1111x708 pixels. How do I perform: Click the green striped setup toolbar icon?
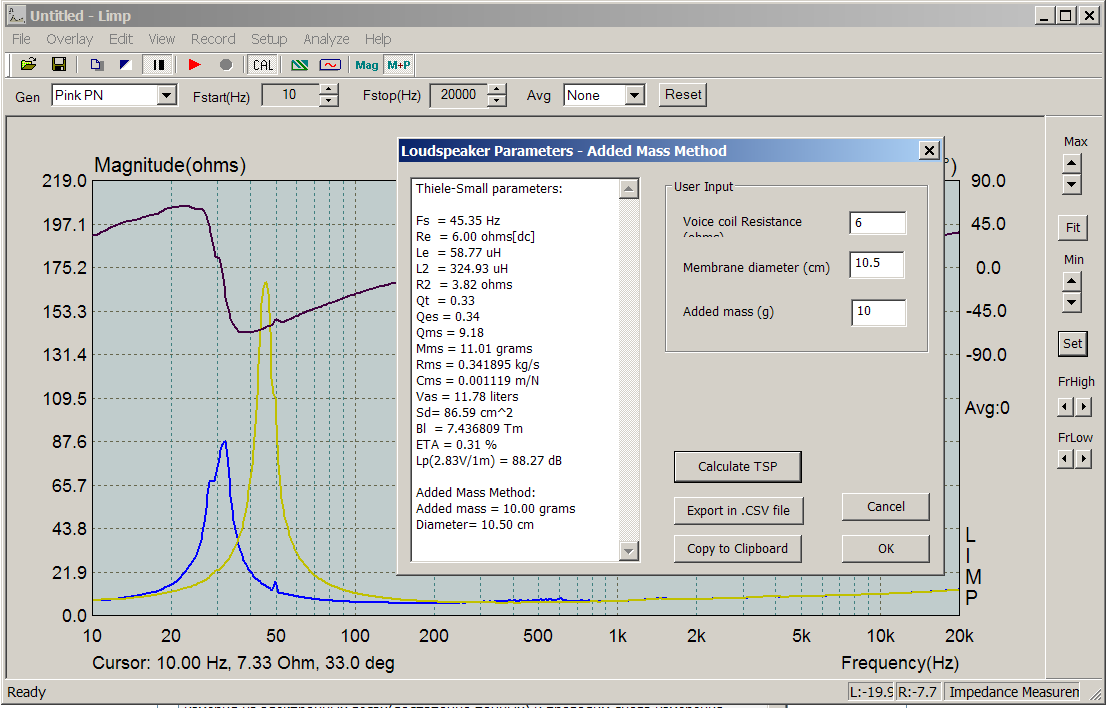click(300, 65)
